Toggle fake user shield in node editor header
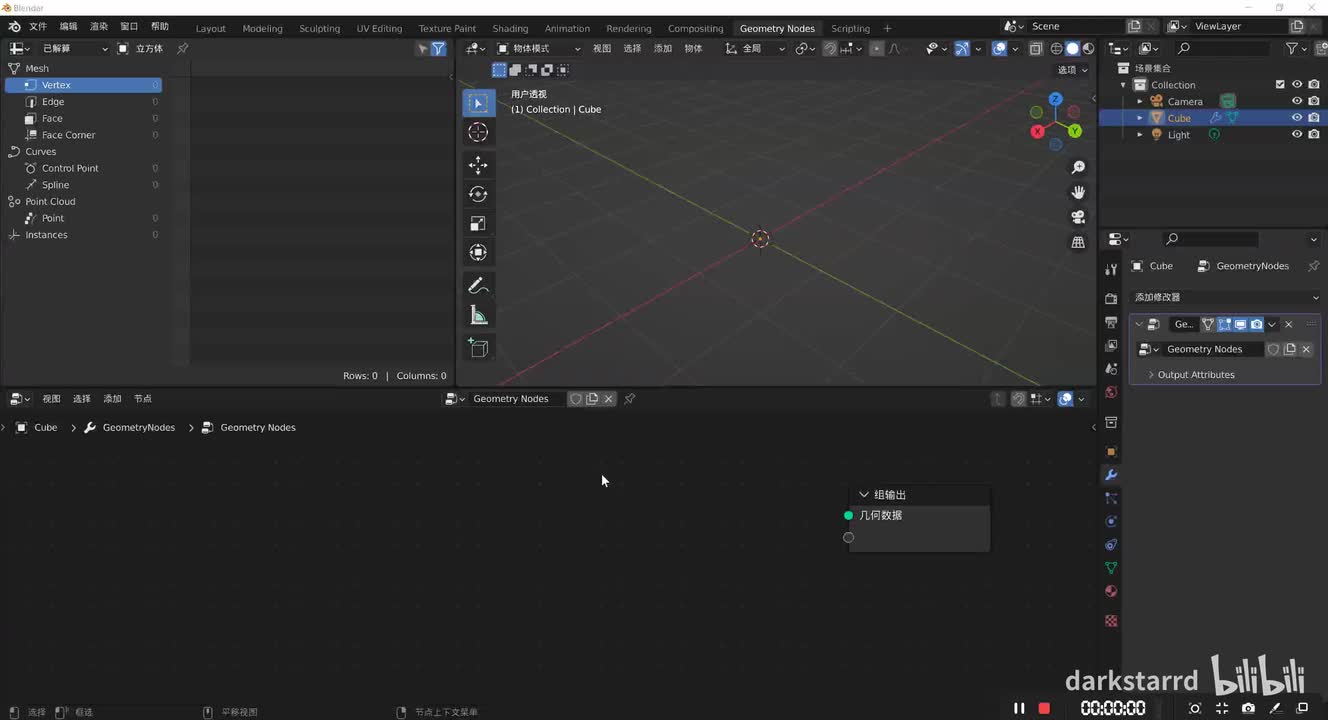This screenshot has width=1328, height=720. coord(575,399)
